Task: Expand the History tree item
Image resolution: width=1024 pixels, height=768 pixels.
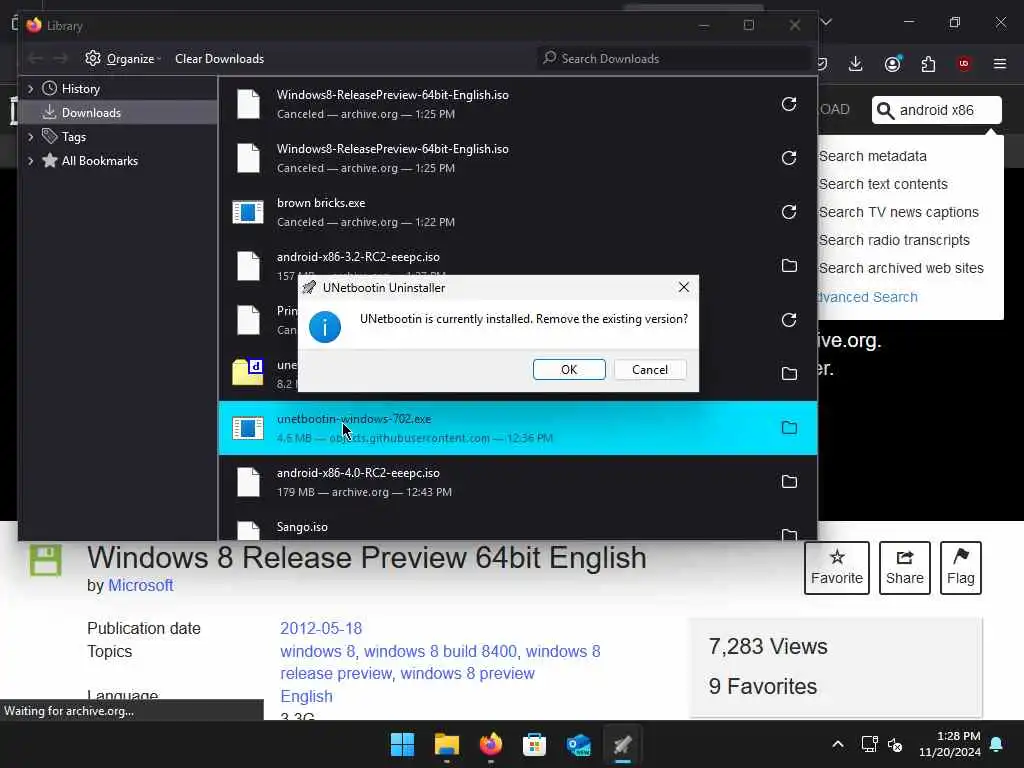Action: coord(30,89)
